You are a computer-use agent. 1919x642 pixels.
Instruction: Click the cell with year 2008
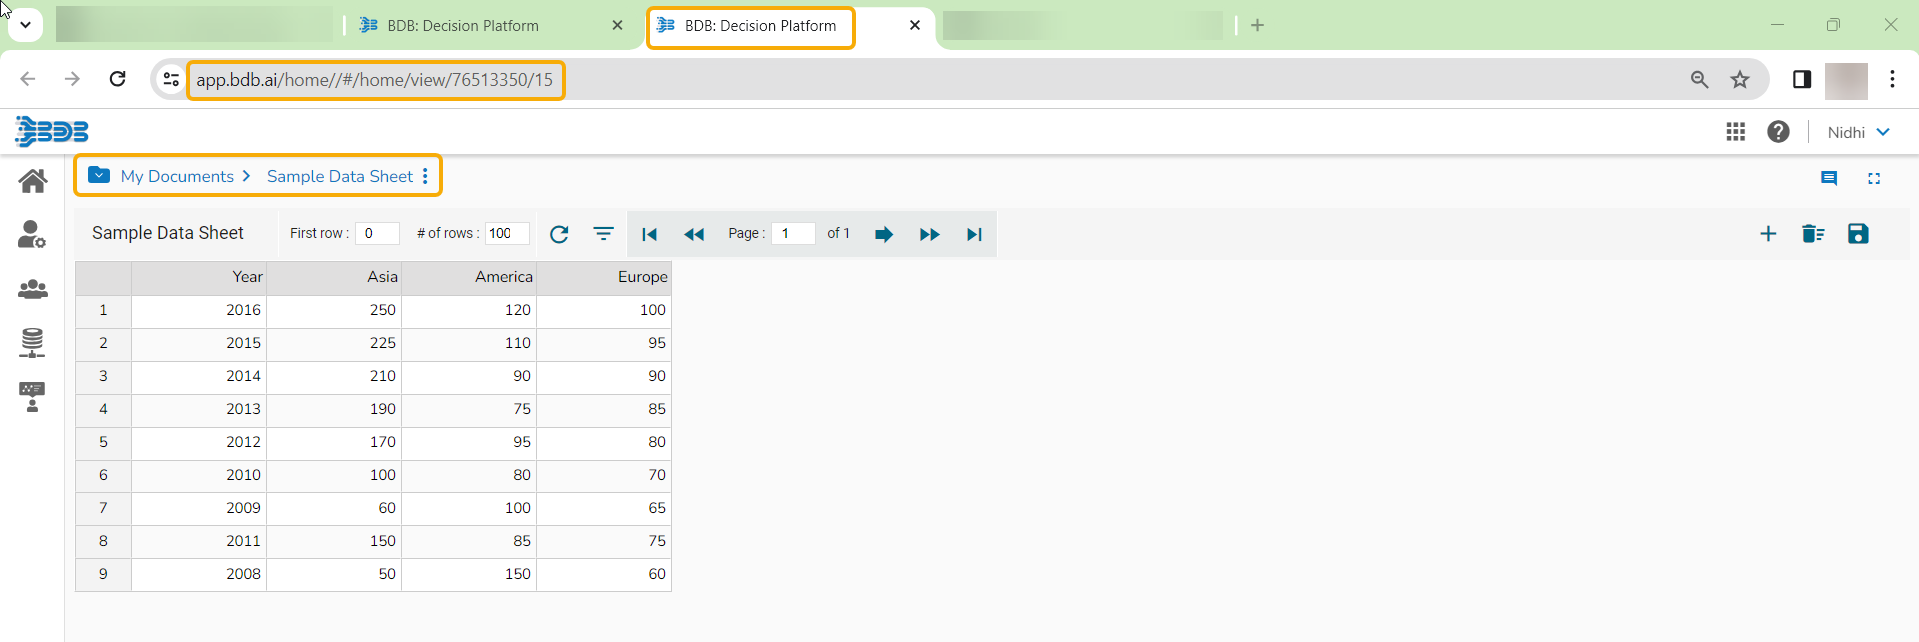click(x=199, y=574)
